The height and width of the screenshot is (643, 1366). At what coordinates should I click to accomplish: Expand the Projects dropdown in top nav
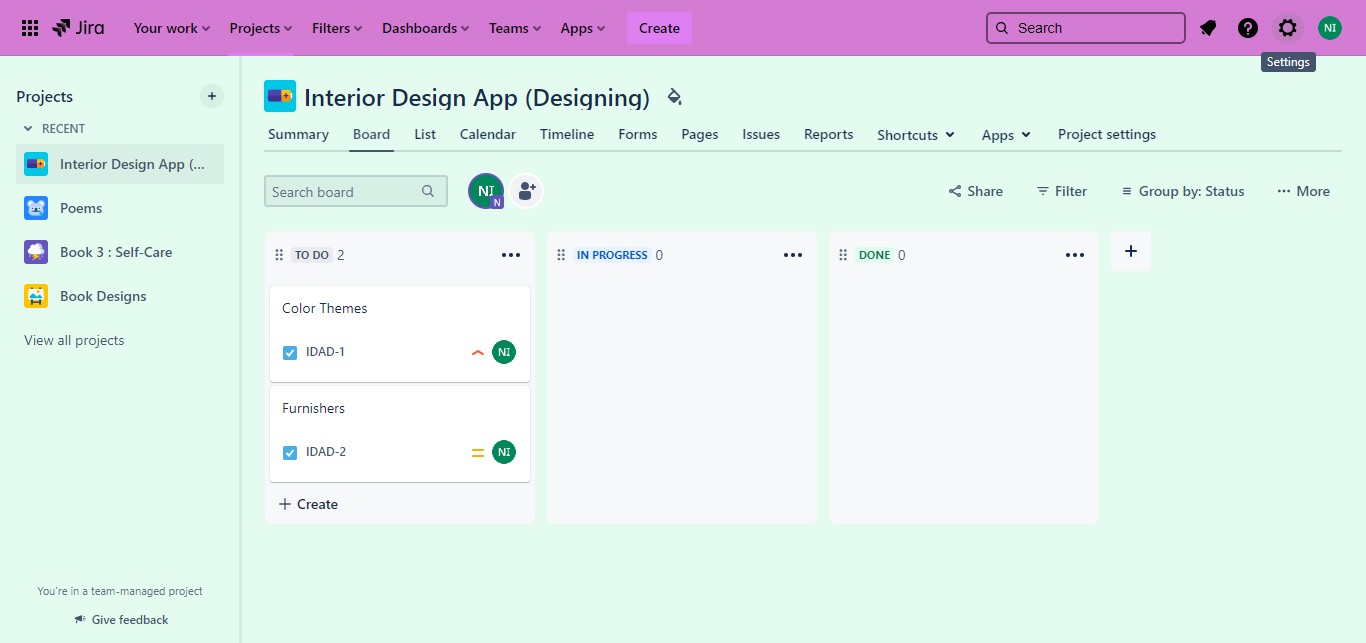point(261,28)
